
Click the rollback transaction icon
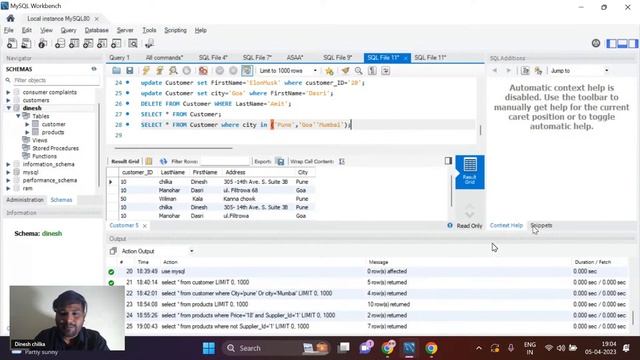233,71
